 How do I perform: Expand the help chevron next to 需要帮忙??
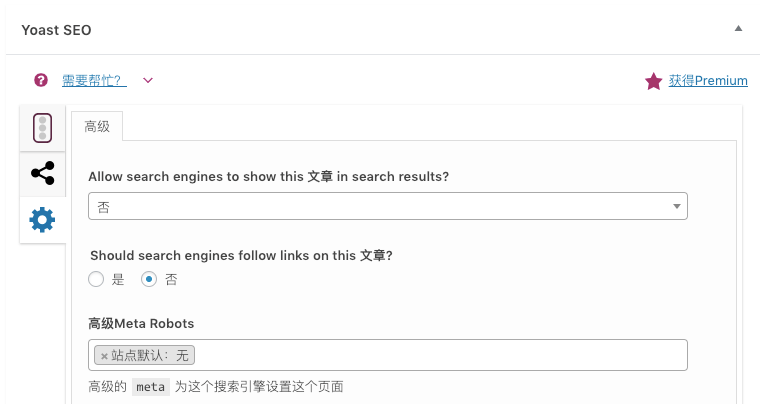[148, 80]
